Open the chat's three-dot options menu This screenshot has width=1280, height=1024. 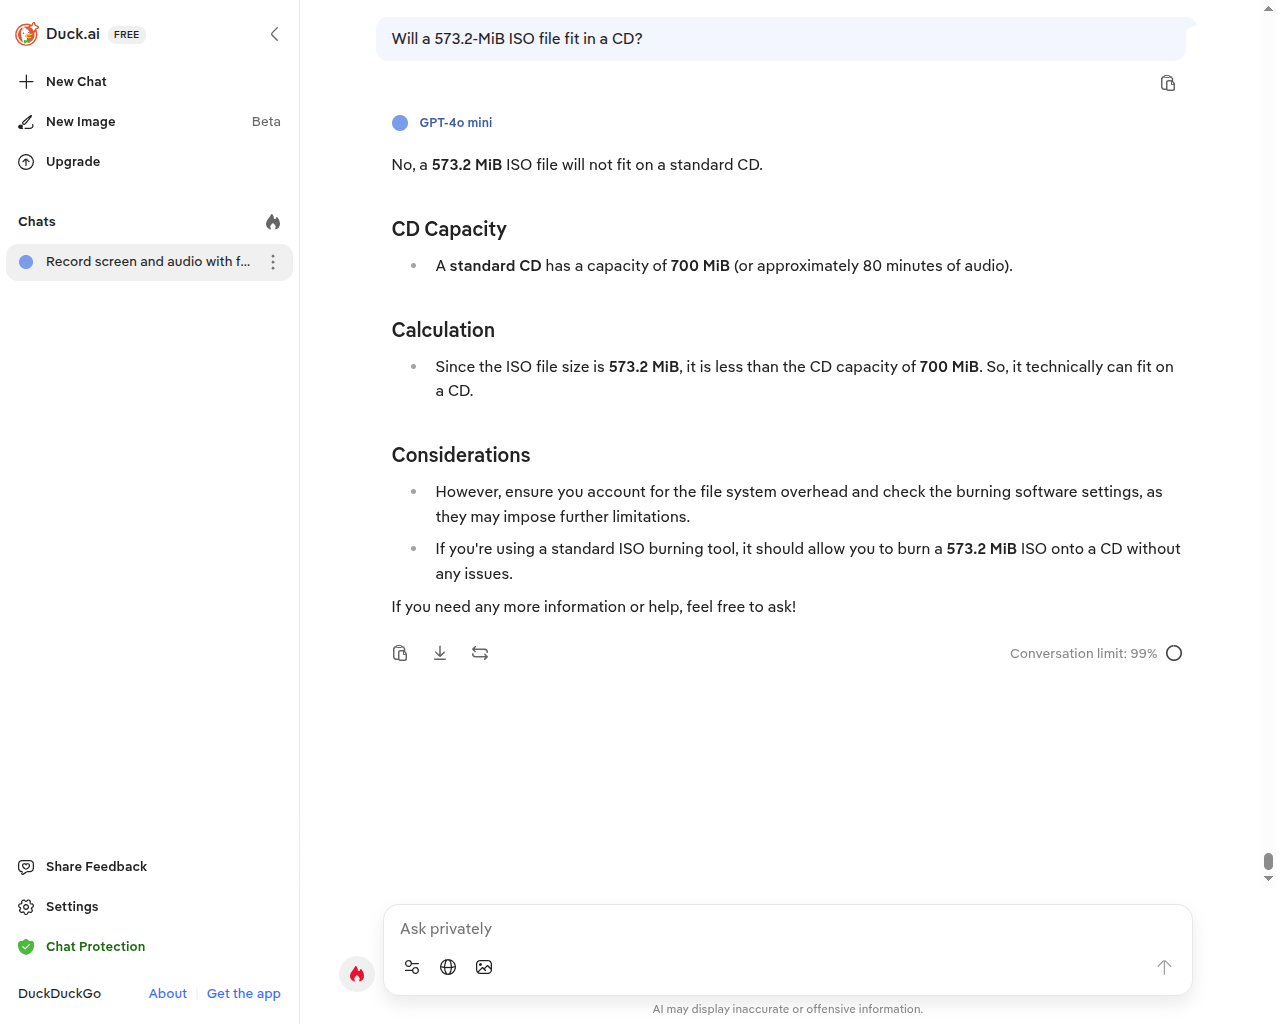click(x=273, y=262)
